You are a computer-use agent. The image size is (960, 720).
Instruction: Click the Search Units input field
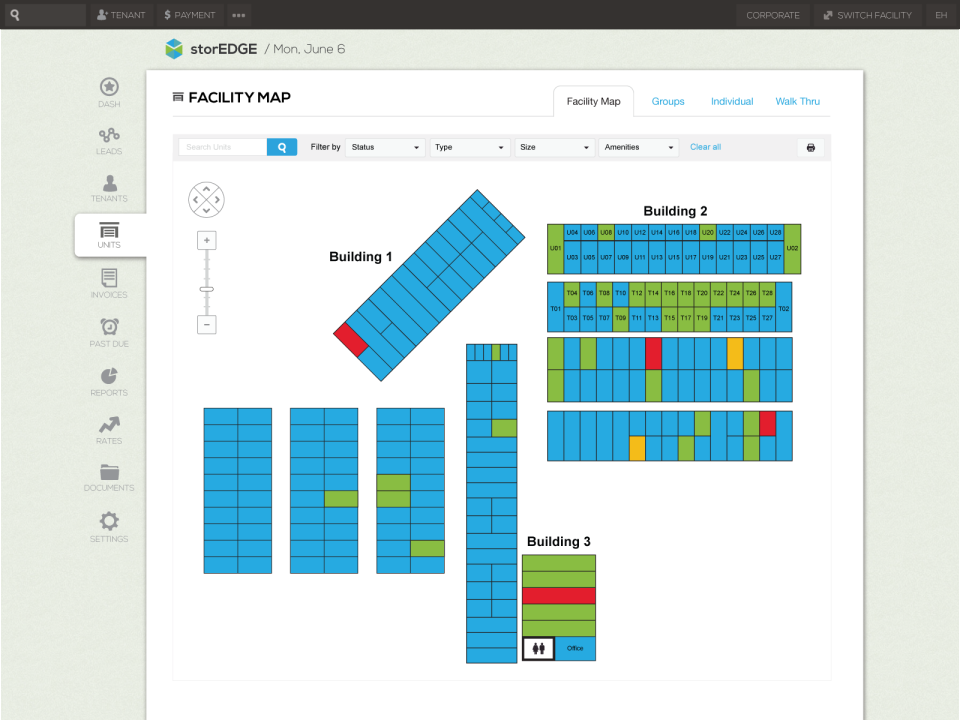click(223, 147)
